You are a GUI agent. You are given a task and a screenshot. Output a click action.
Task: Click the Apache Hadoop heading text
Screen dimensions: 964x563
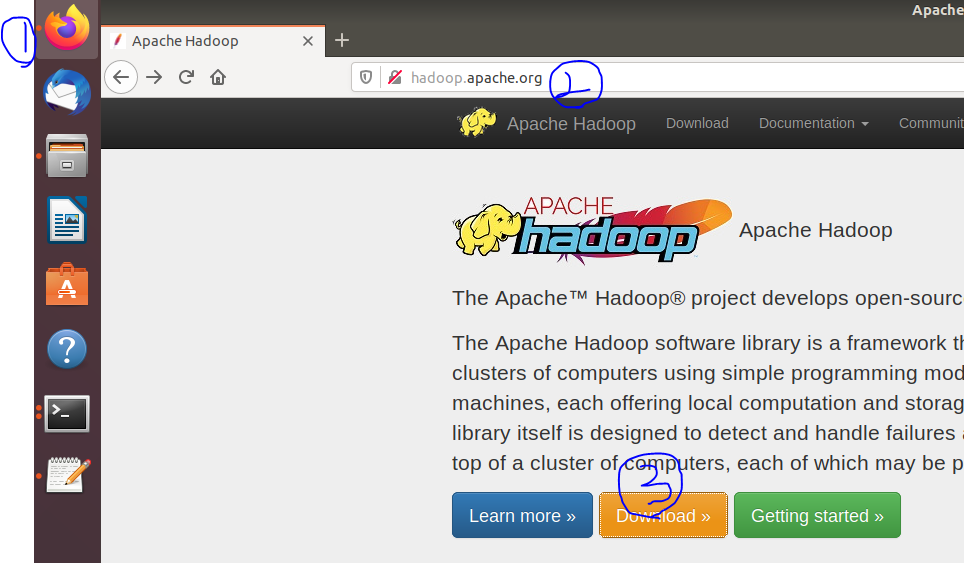pyautogui.click(x=815, y=230)
